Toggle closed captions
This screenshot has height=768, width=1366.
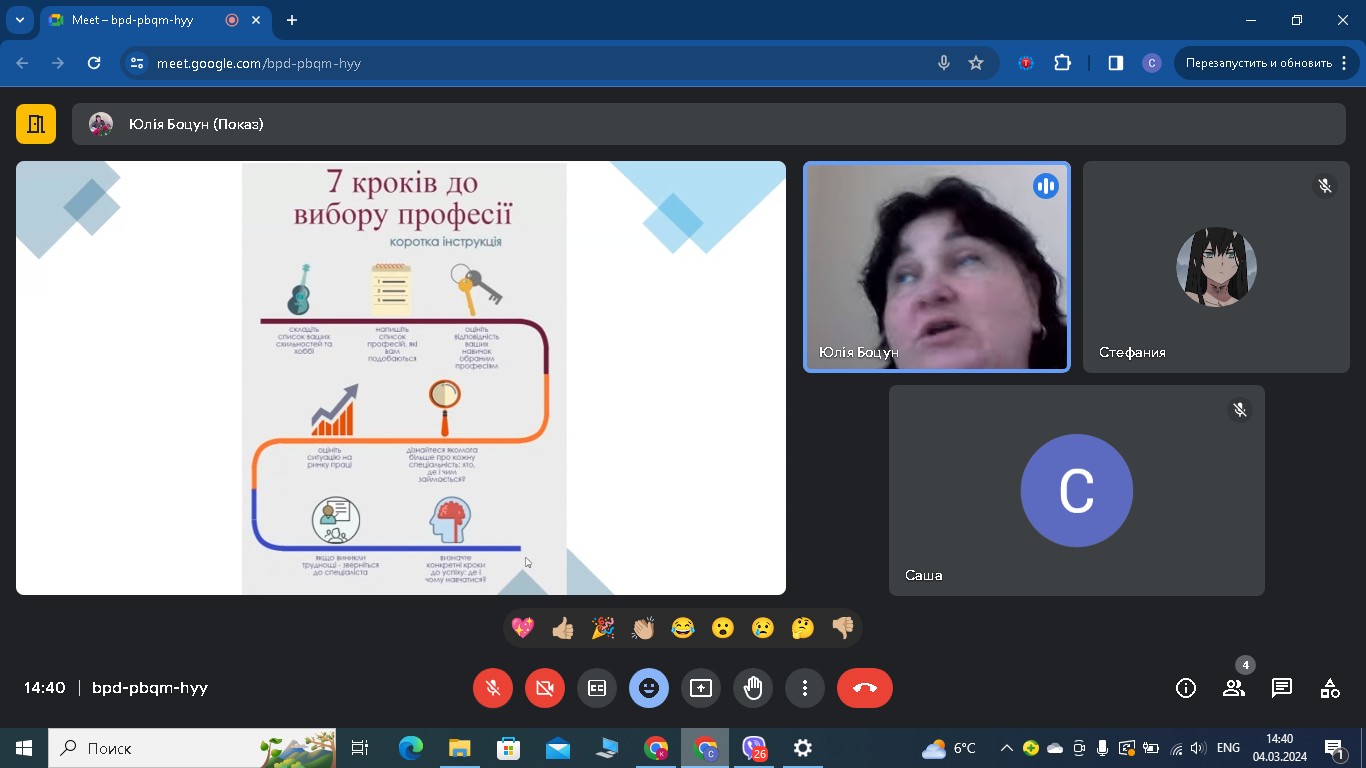coord(597,688)
